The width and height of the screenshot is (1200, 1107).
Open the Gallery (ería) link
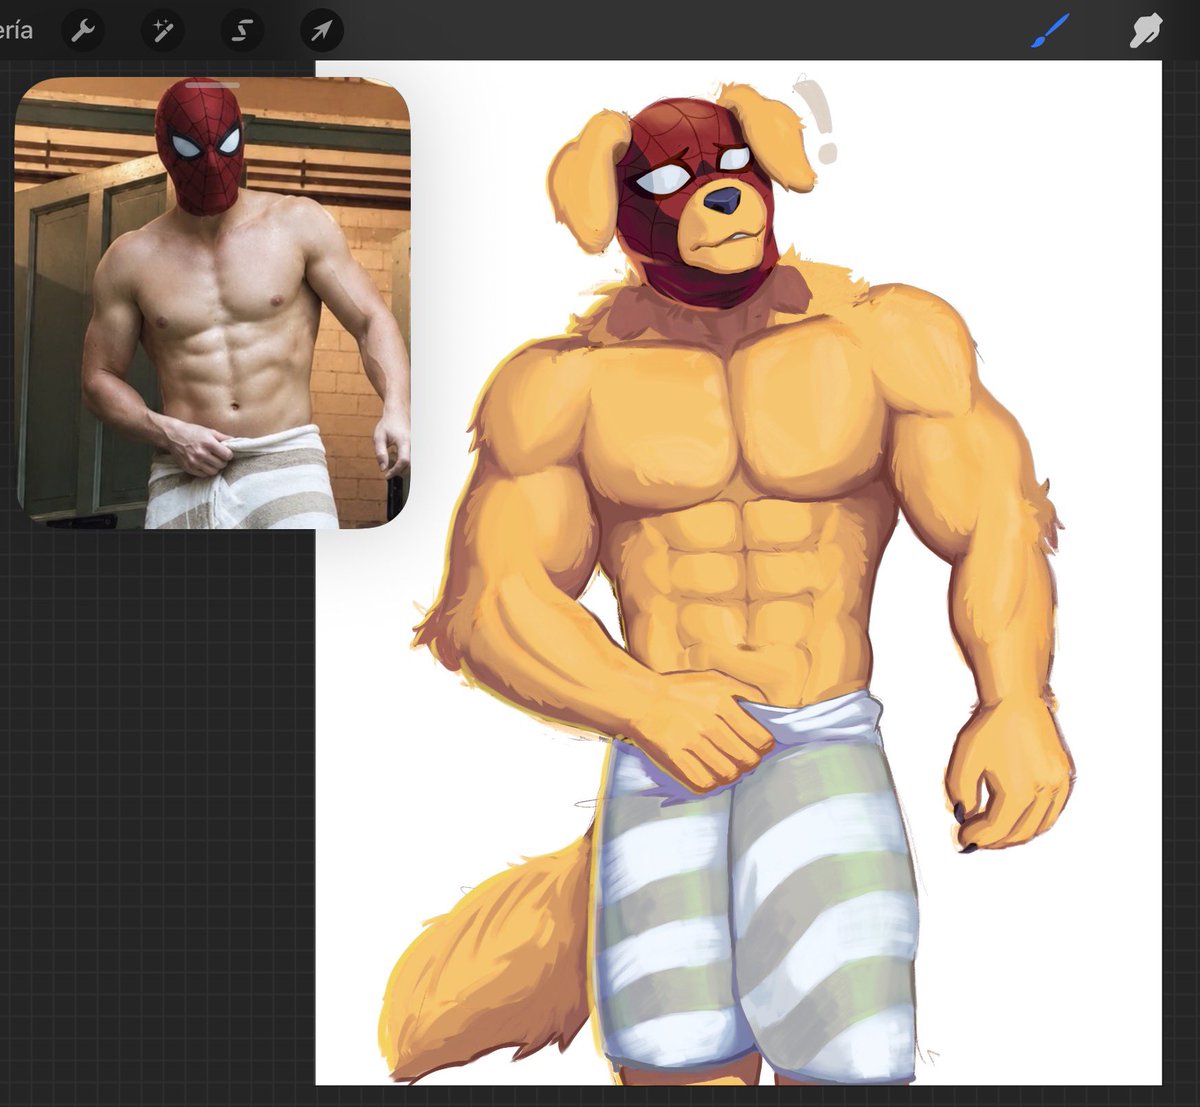[x=15, y=30]
